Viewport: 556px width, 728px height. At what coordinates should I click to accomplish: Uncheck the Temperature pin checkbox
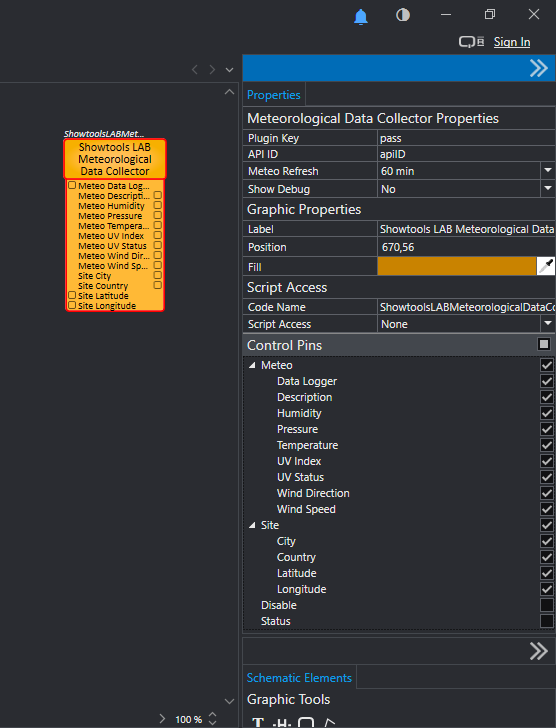pos(547,445)
